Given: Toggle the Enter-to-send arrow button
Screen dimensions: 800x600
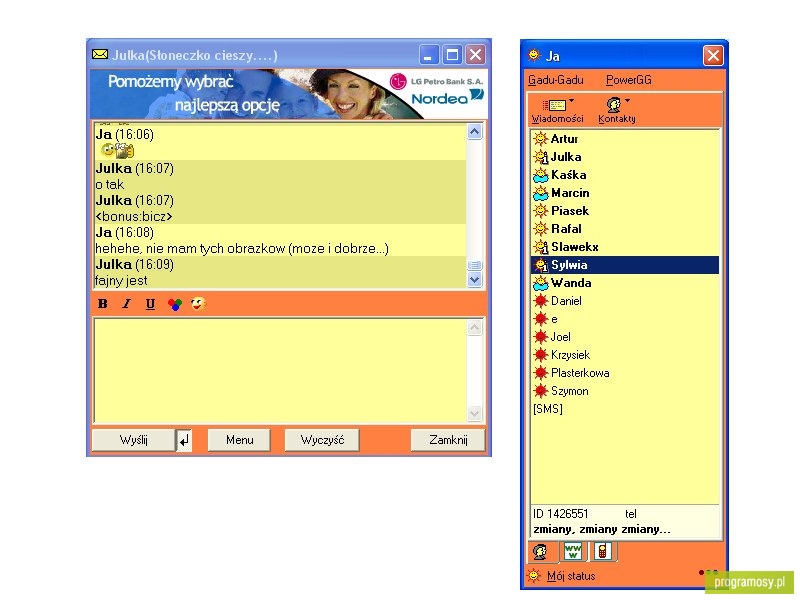Looking at the screenshot, I should tap(184, 440).
